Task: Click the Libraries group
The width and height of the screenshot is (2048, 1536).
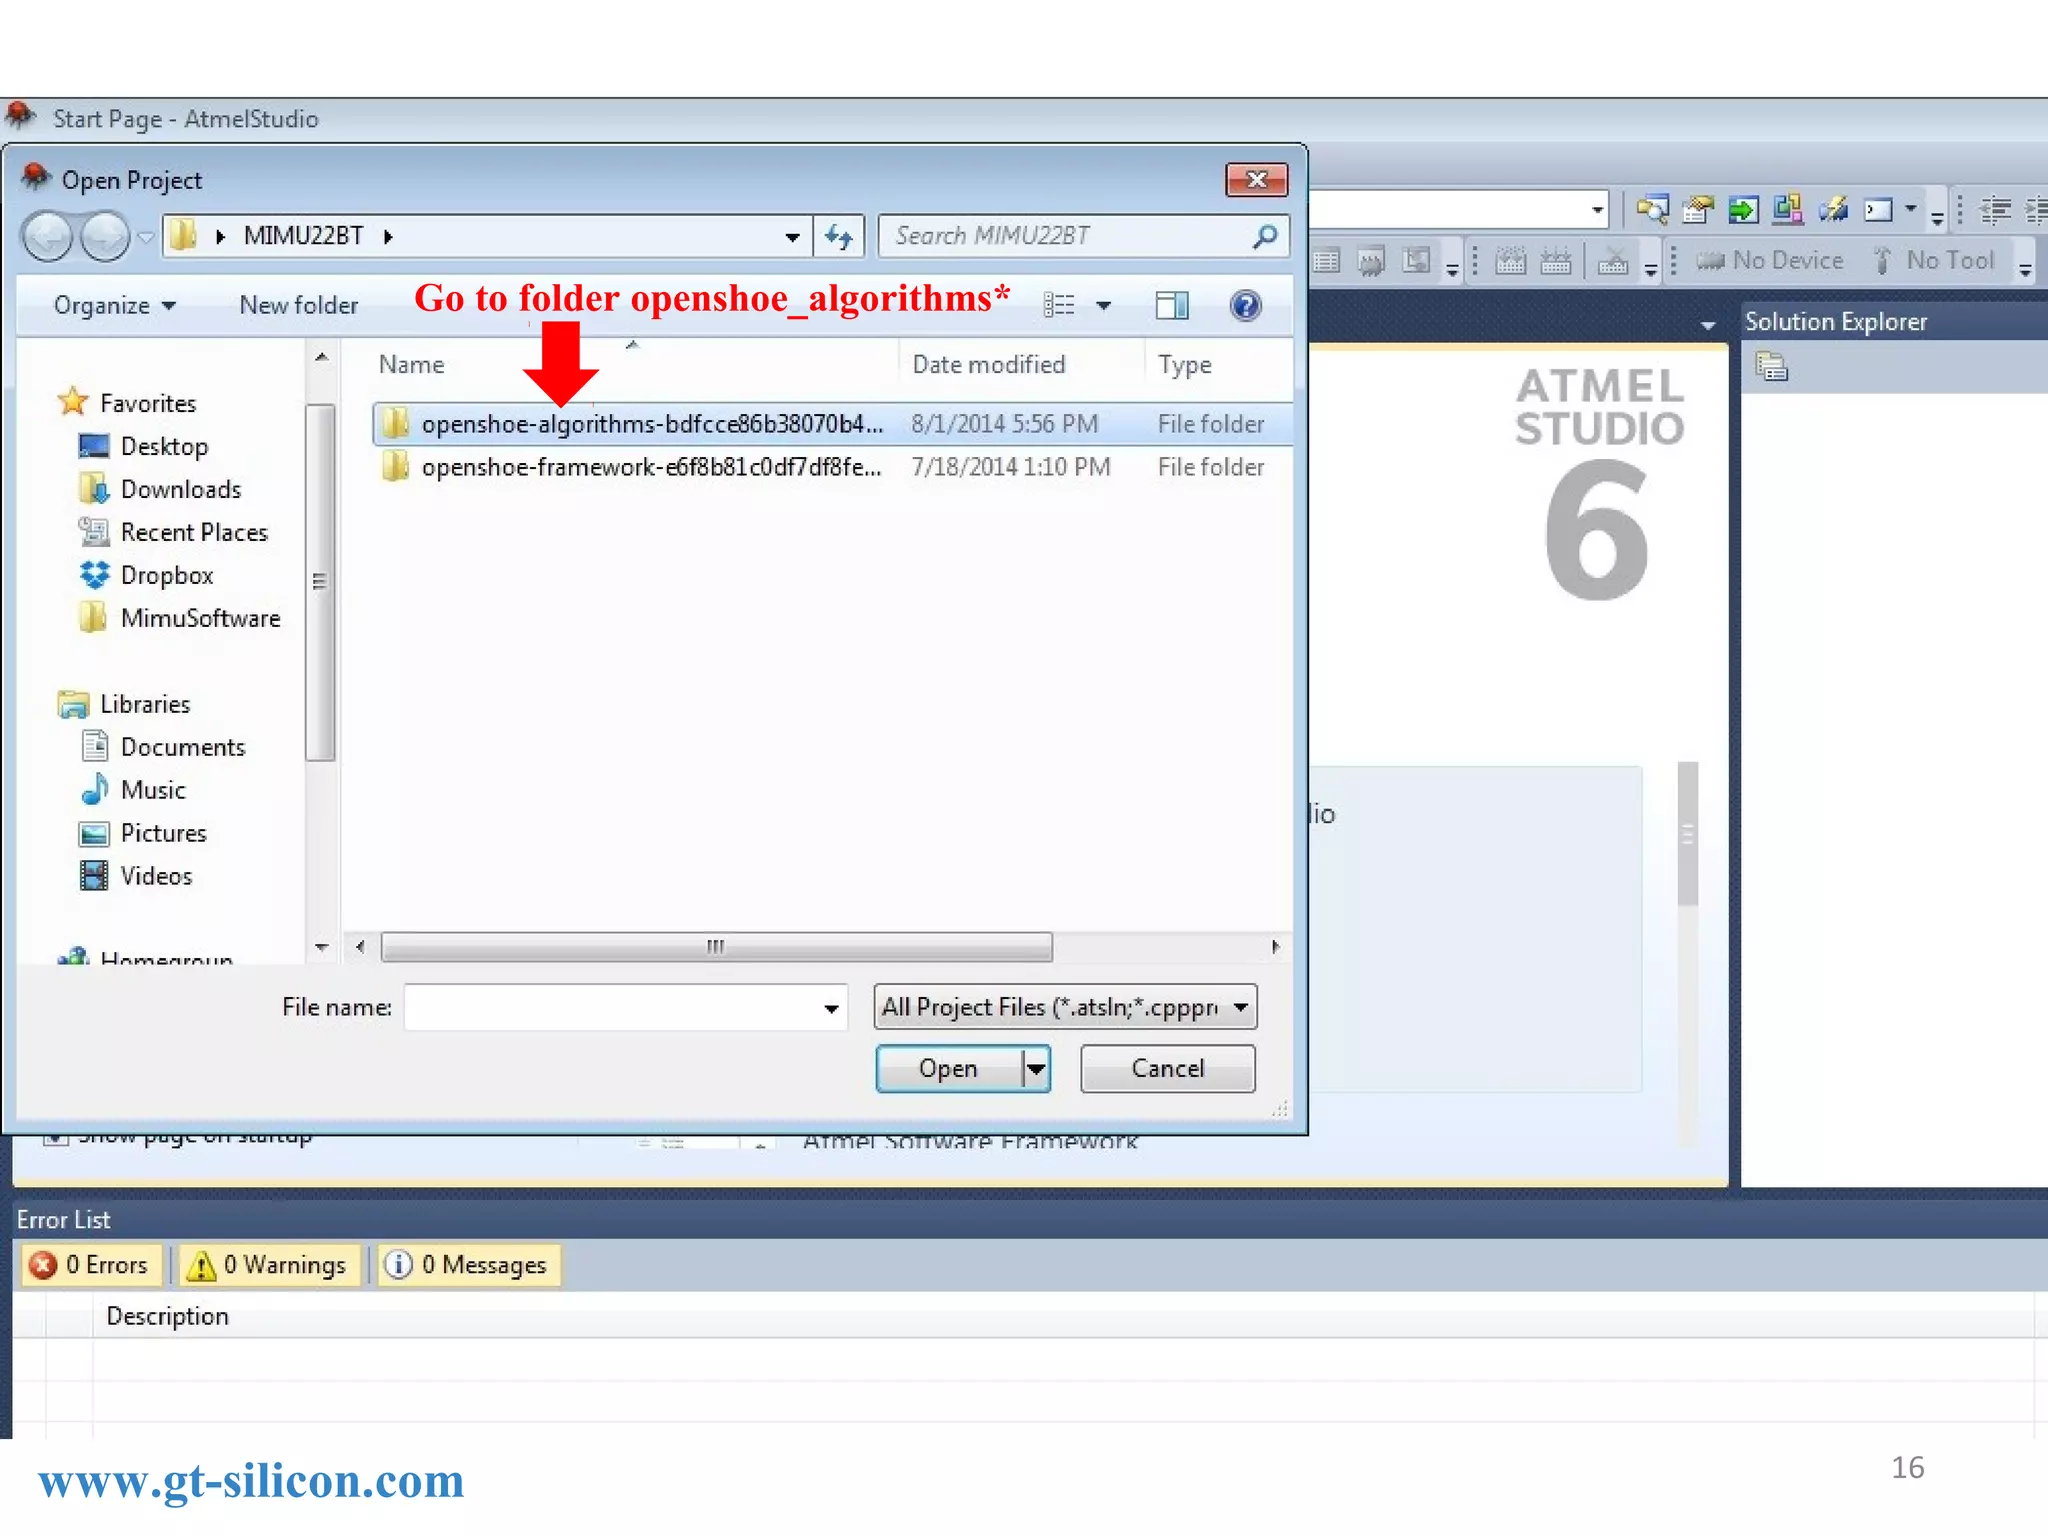Action: coord(144,704)
